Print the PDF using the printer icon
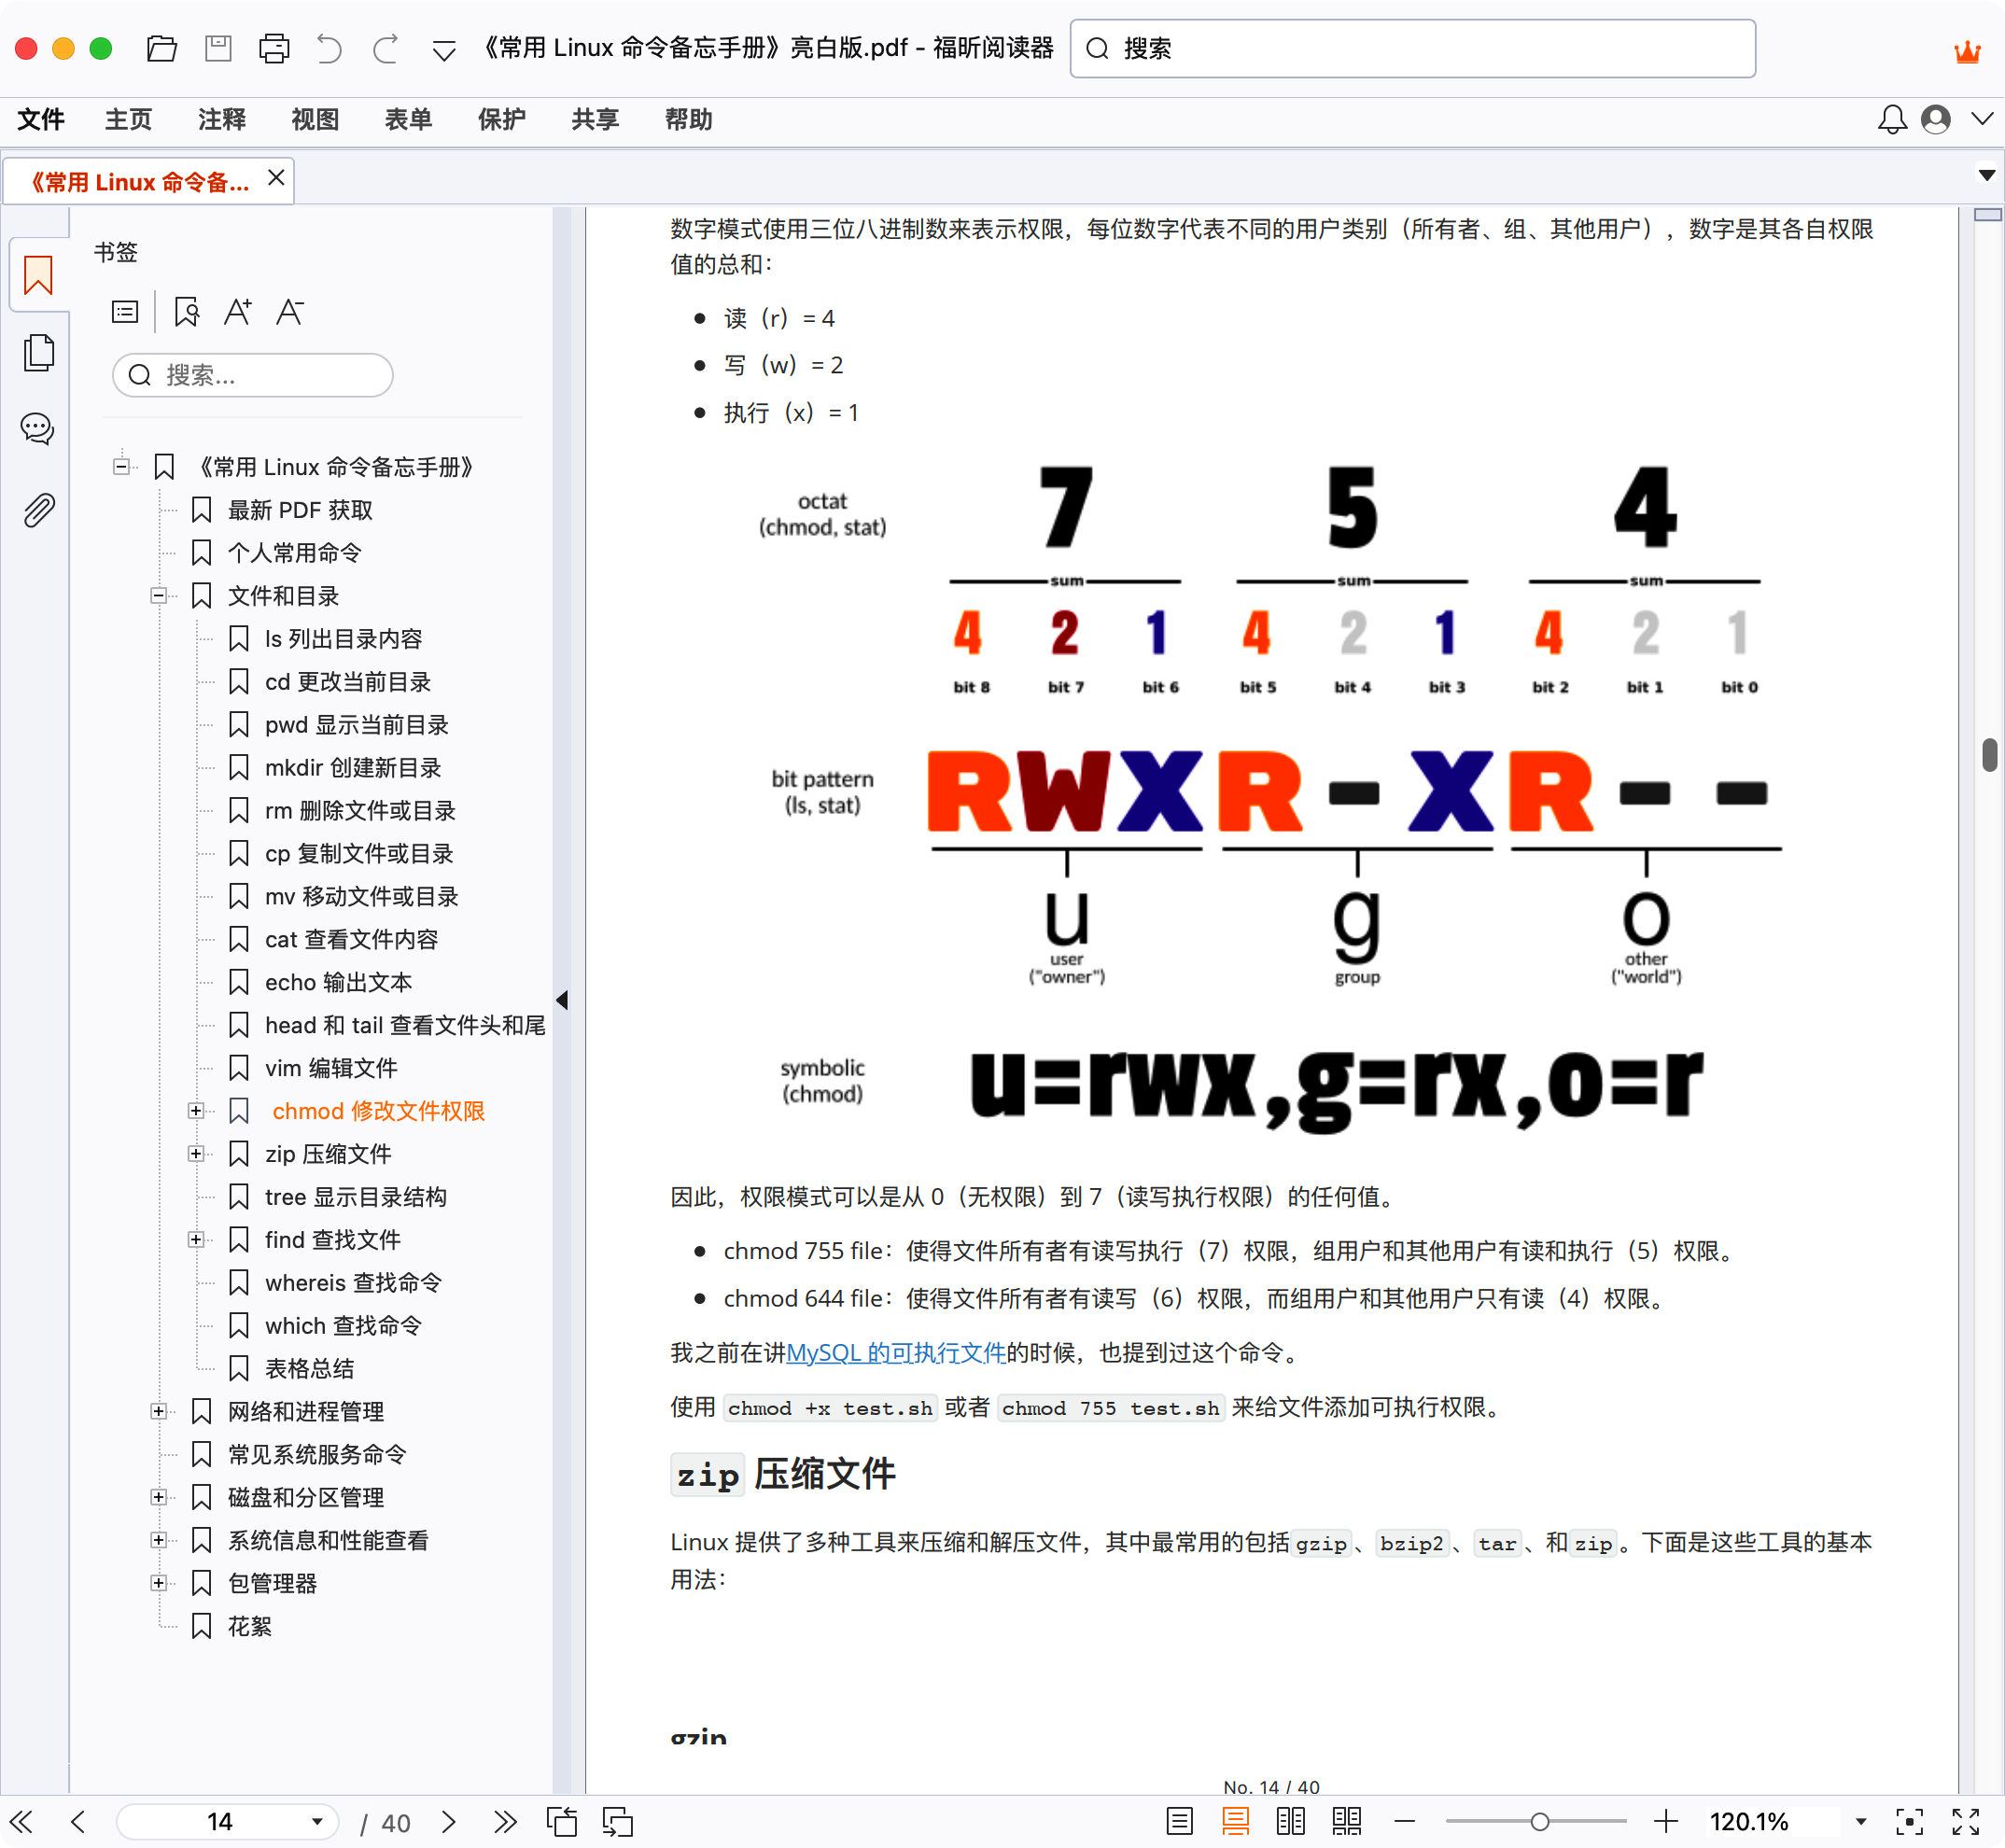The image size is (2005, 1848). point(274,48)
